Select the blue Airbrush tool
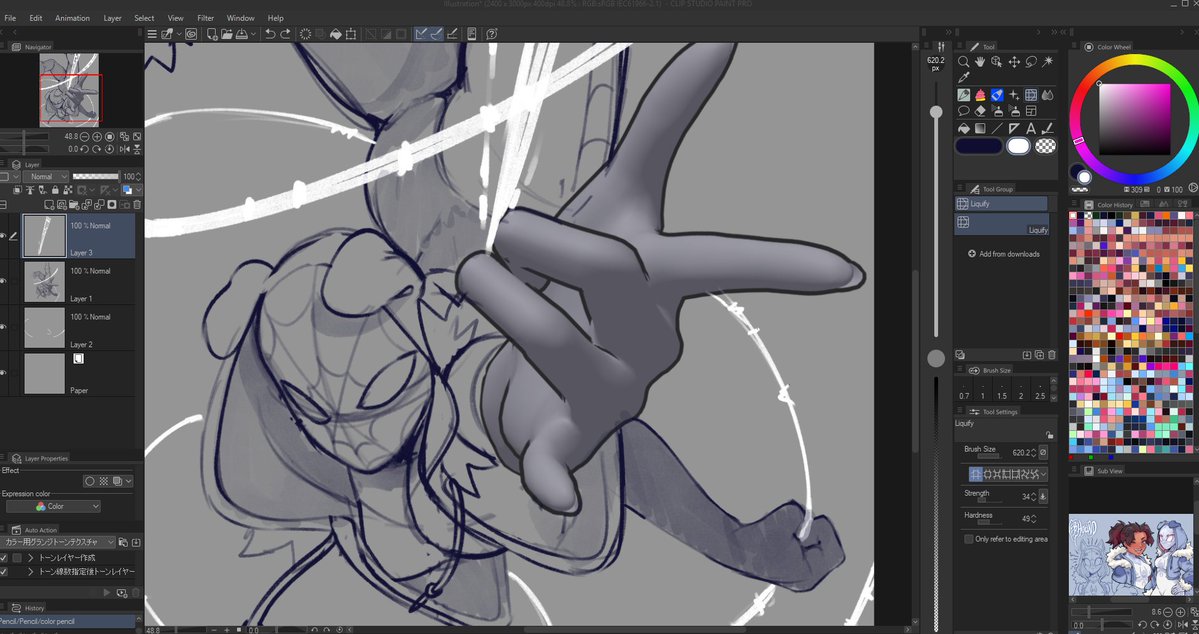This screenshot has height=634, width=1199. [x=997, y=96]
